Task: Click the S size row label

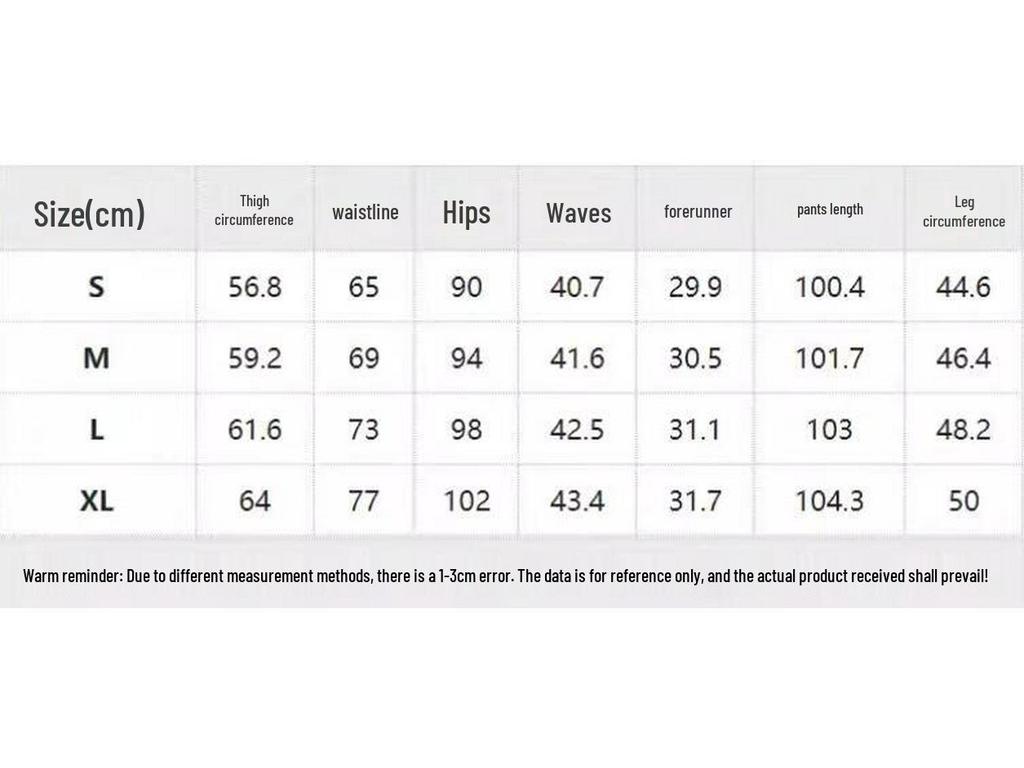Action: (96, 288)
